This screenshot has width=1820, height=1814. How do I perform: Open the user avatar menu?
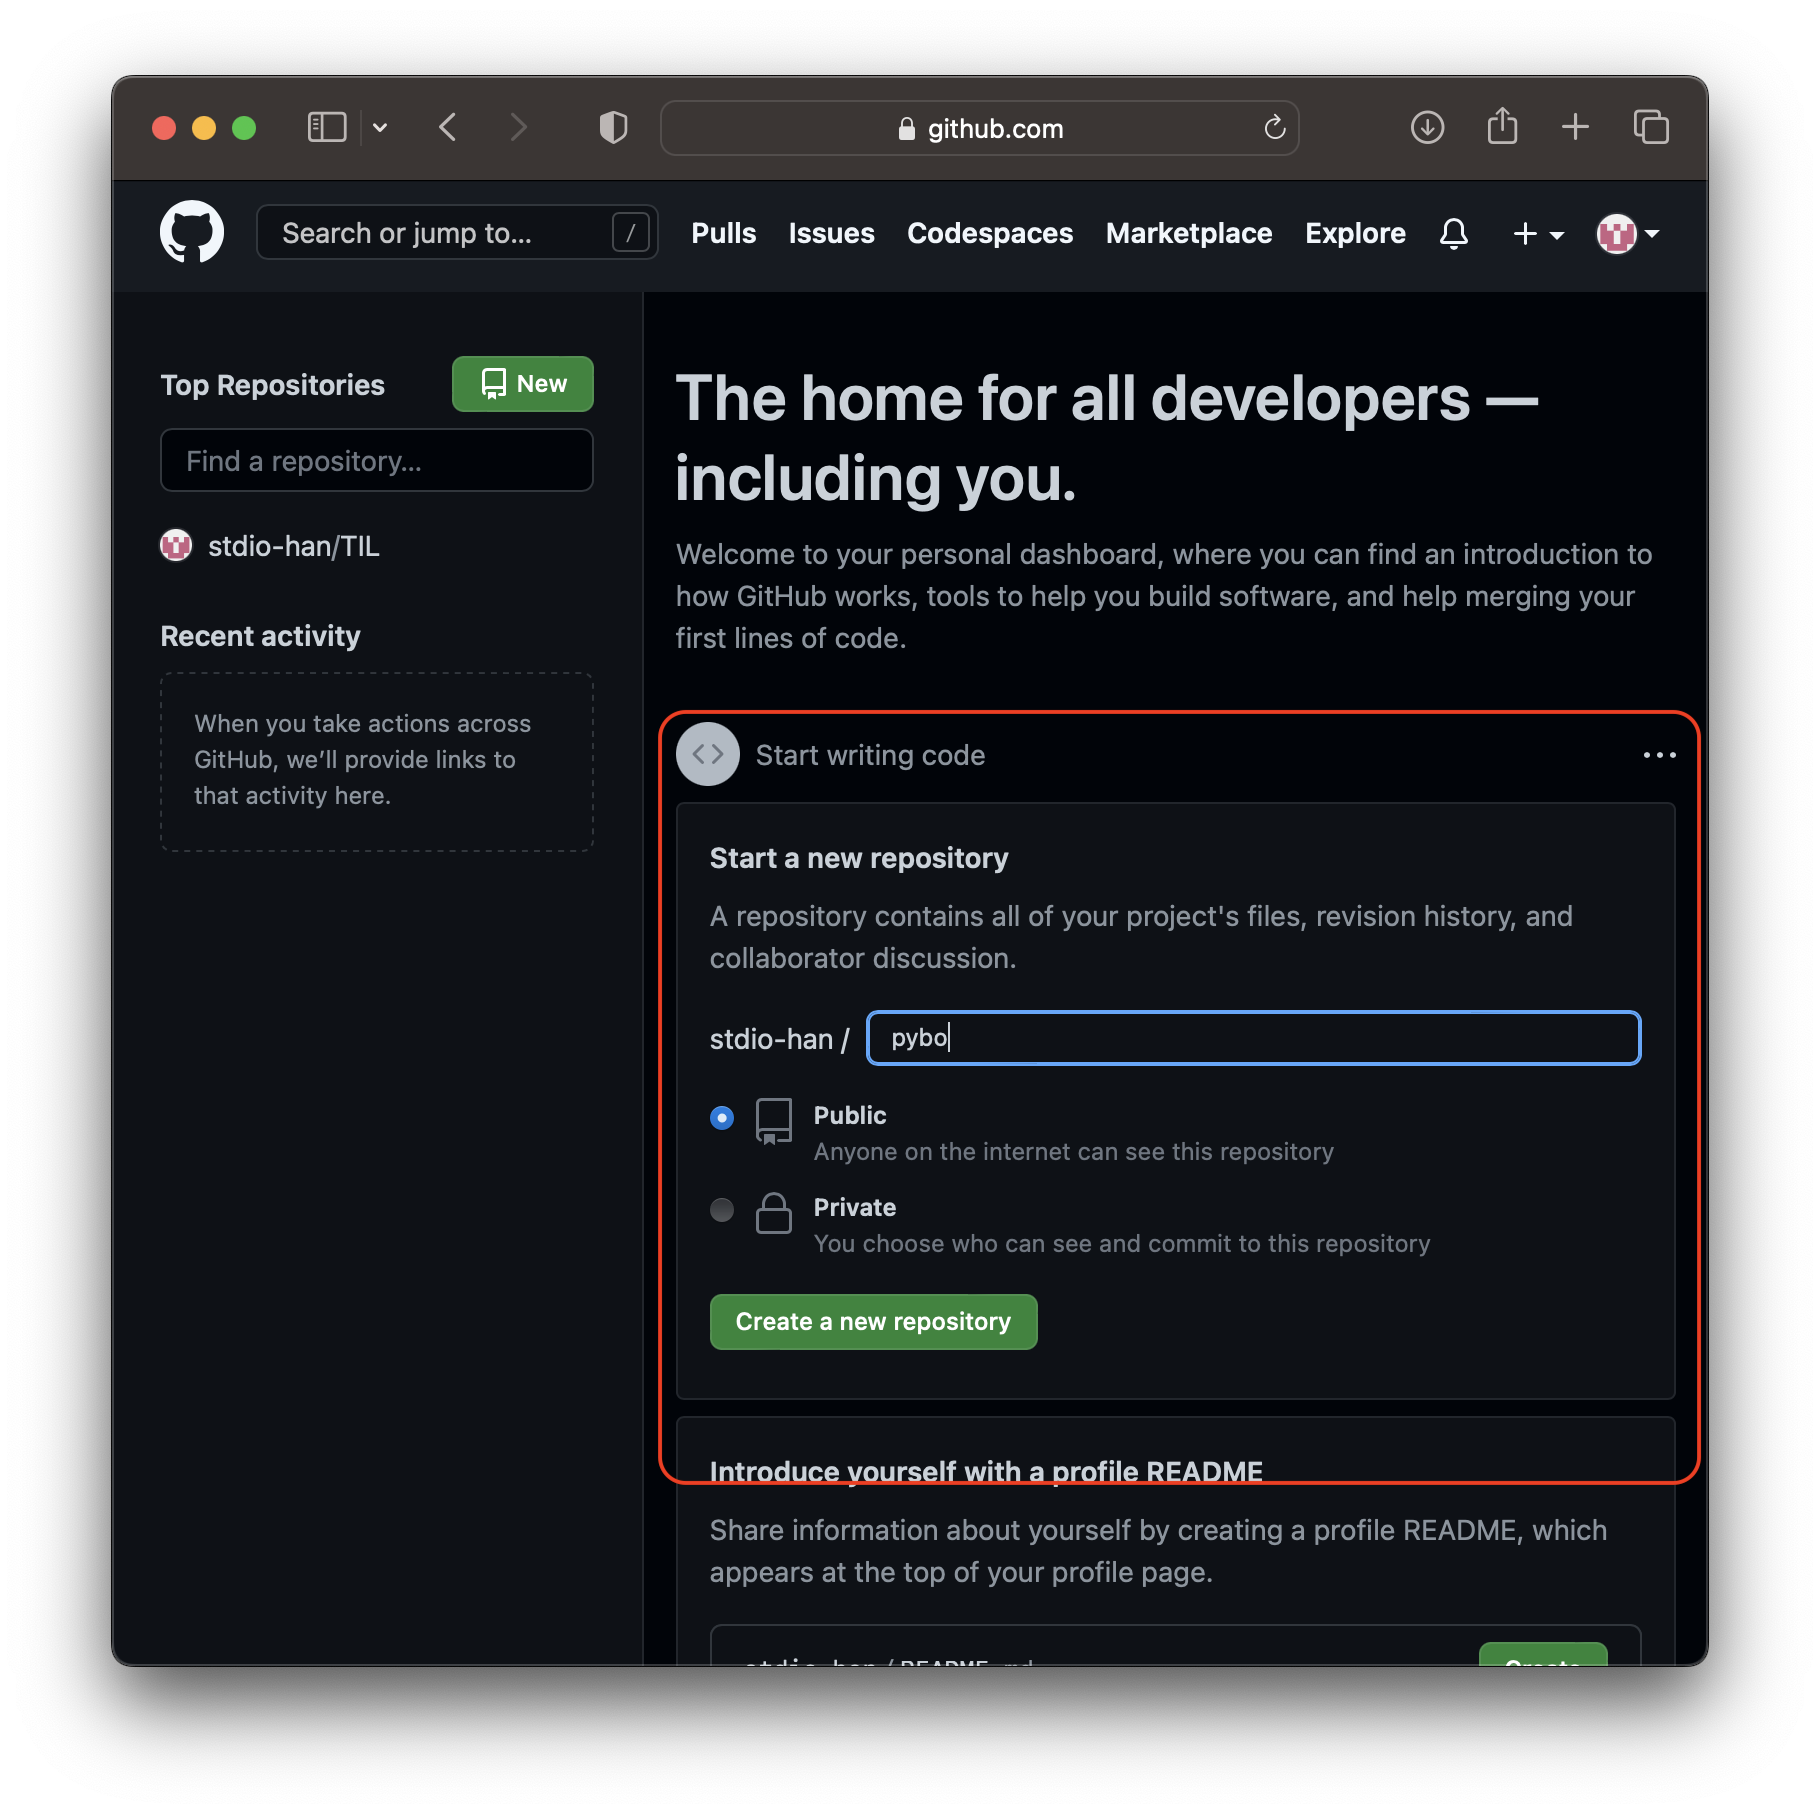[x=1628, y=234]
